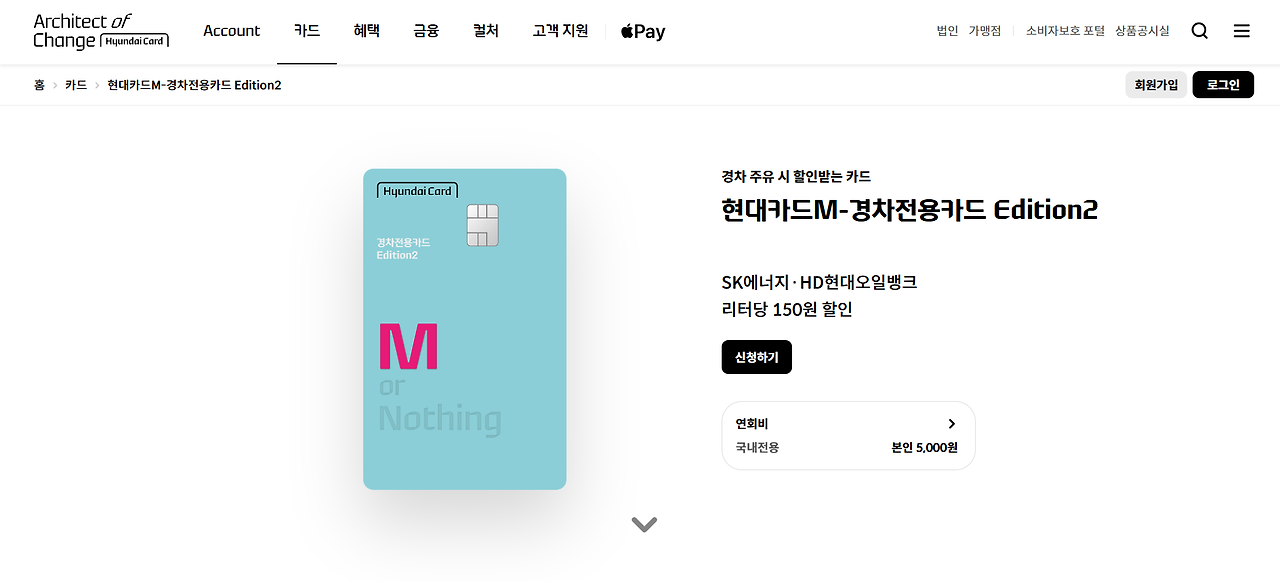Open the 컬처 menu

(486, 31)
